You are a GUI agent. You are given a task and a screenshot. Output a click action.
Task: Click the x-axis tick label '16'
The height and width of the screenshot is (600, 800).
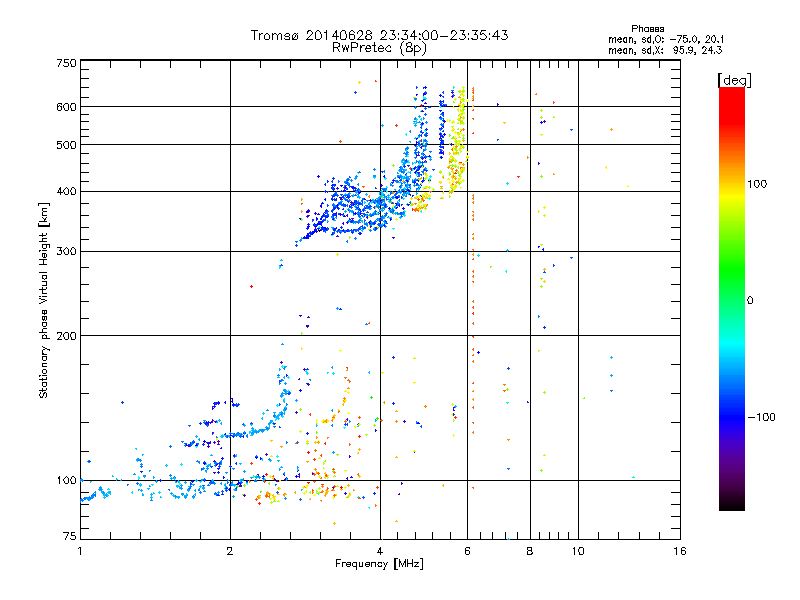pos(680,551)
